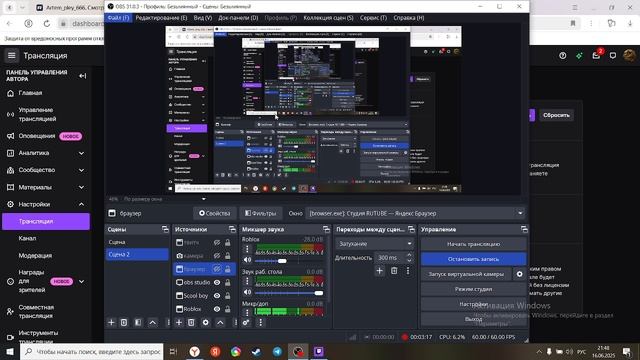Open the window capture Окно dropdown

pos(416,213)
